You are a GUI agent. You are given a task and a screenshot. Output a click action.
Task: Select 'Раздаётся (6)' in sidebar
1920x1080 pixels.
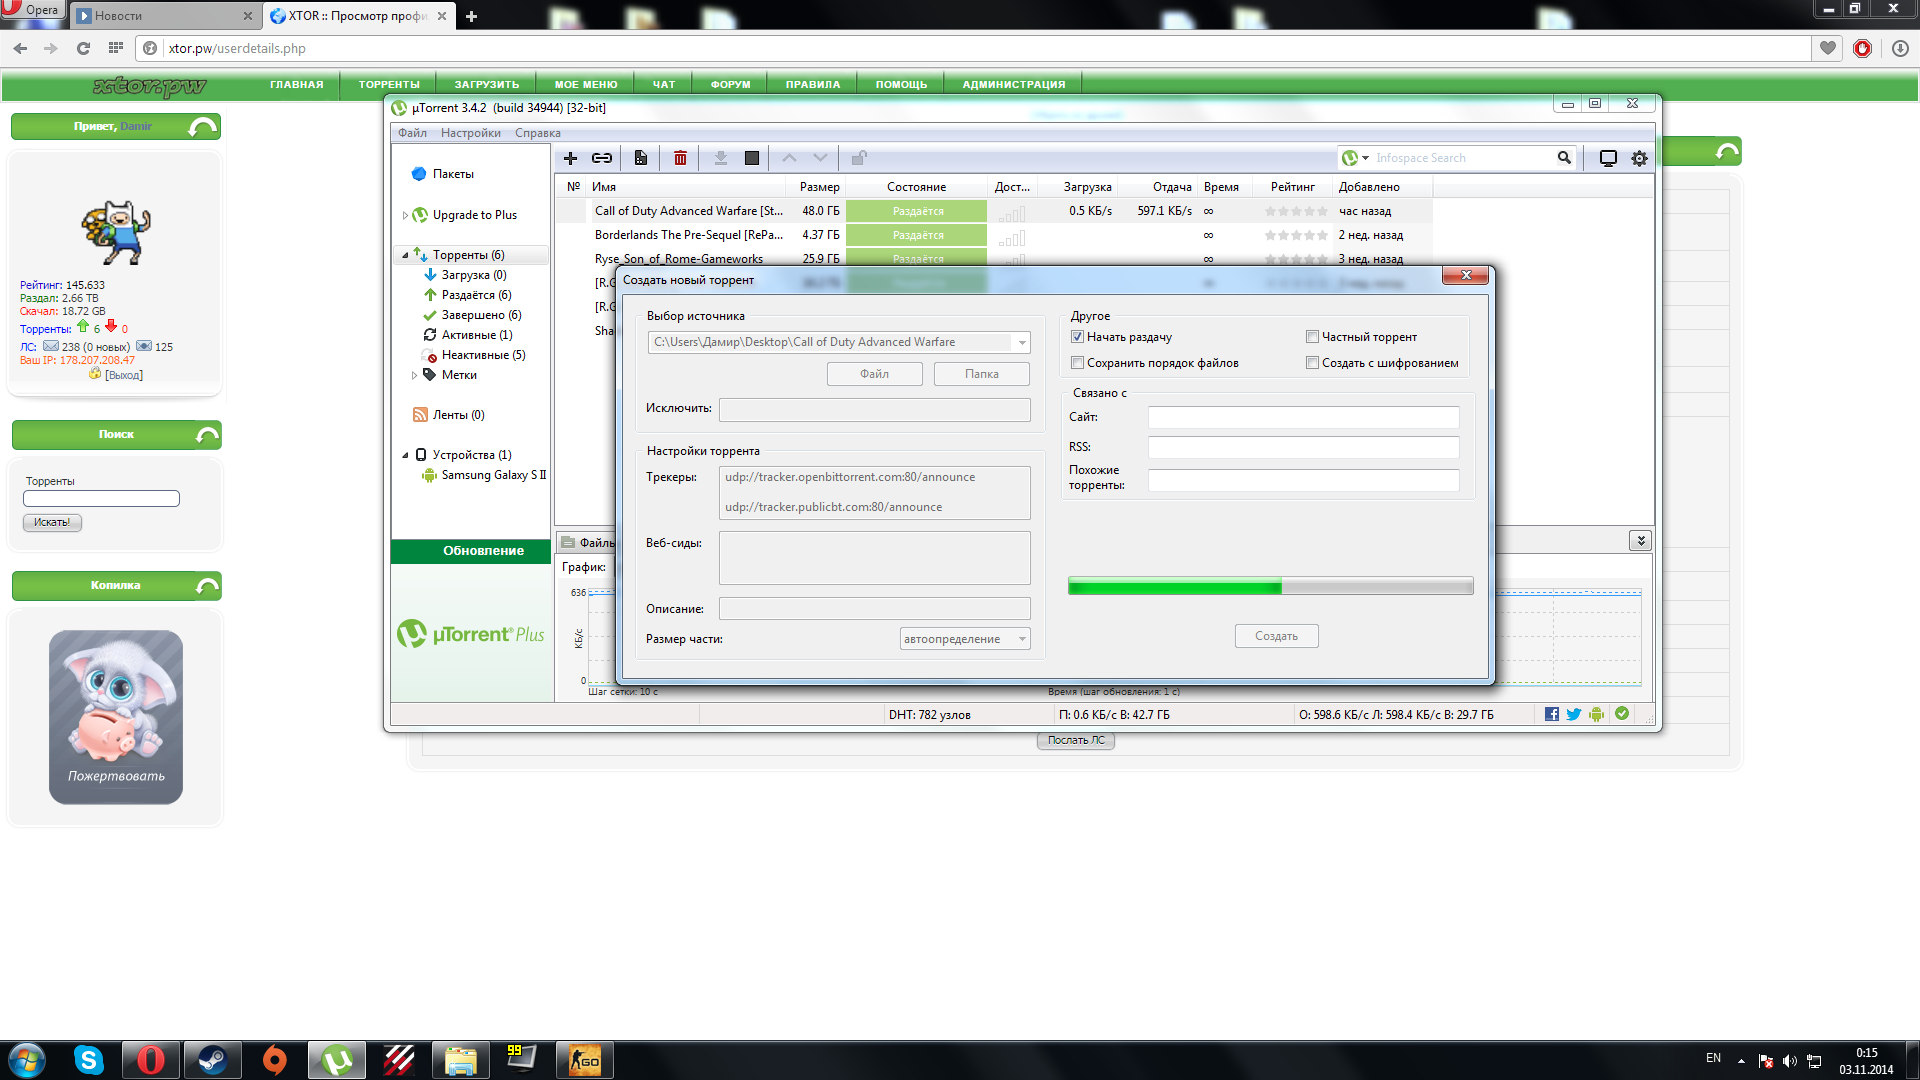(476, 295)
